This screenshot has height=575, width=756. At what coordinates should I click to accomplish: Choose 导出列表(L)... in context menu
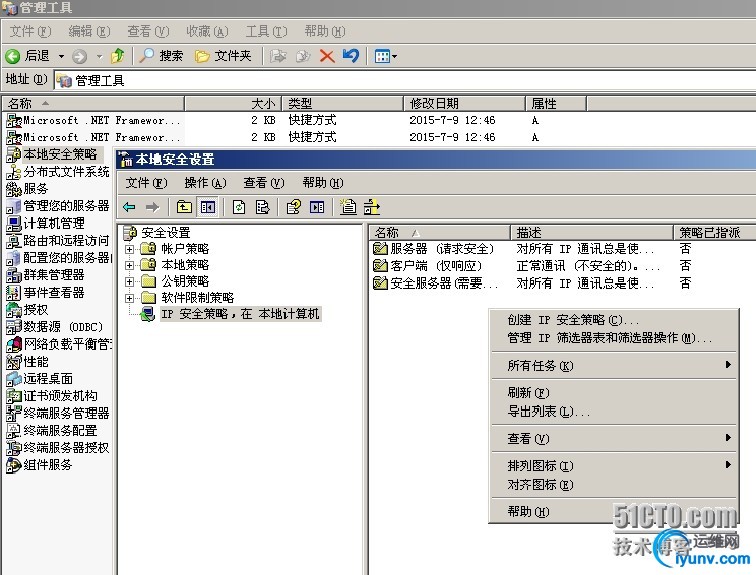coord(614,411)
